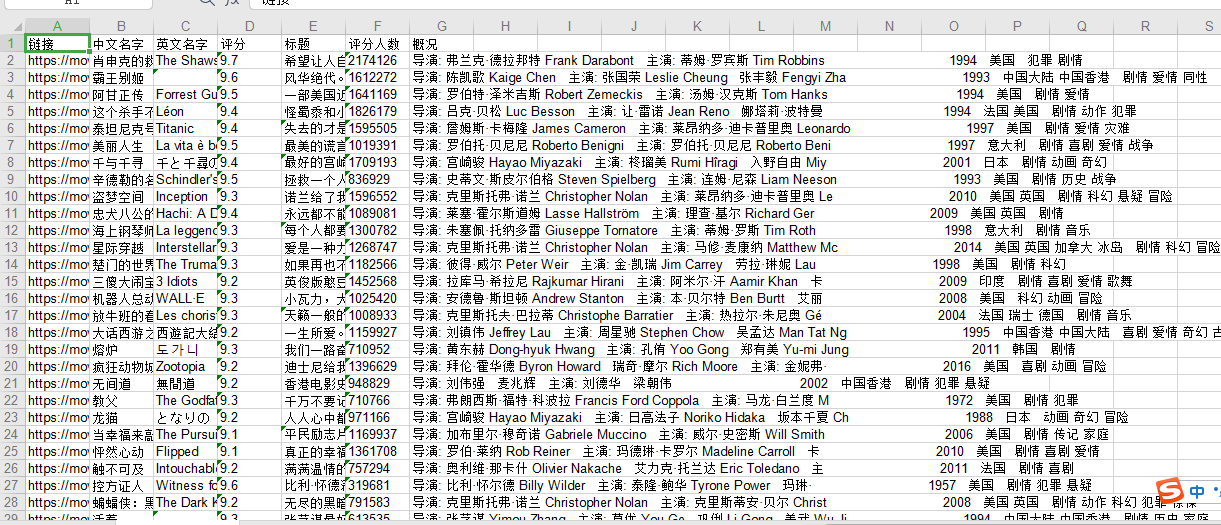Select the Interstellar cell

pyautogui.click(x=185, y=247)
